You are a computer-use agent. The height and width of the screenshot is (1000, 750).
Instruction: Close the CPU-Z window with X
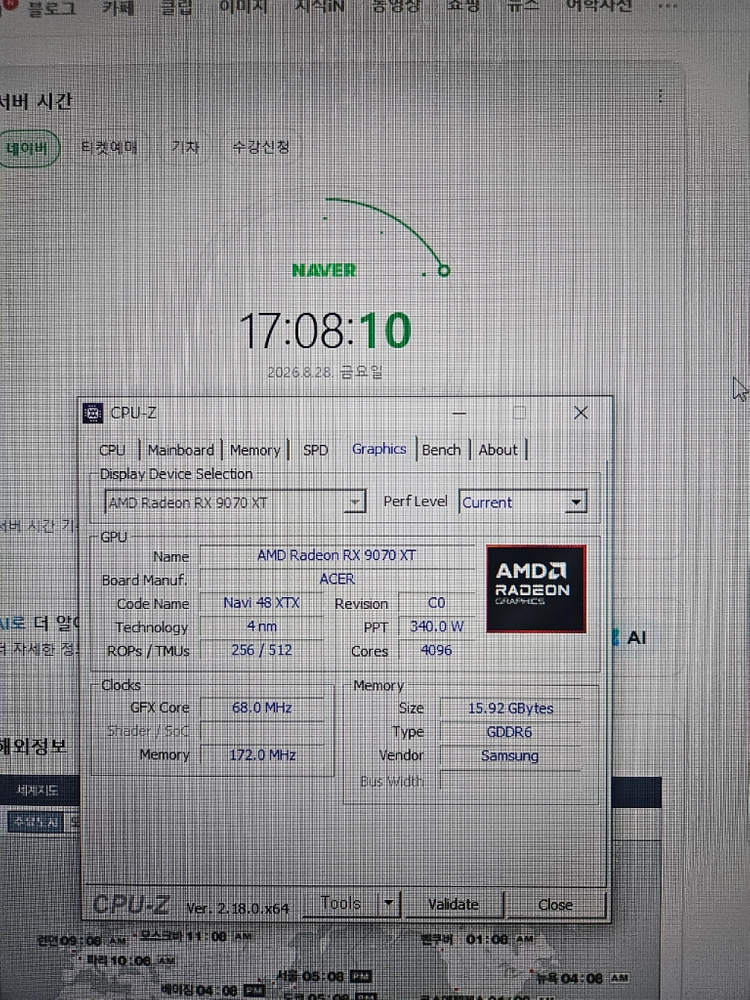coord(580,413)
